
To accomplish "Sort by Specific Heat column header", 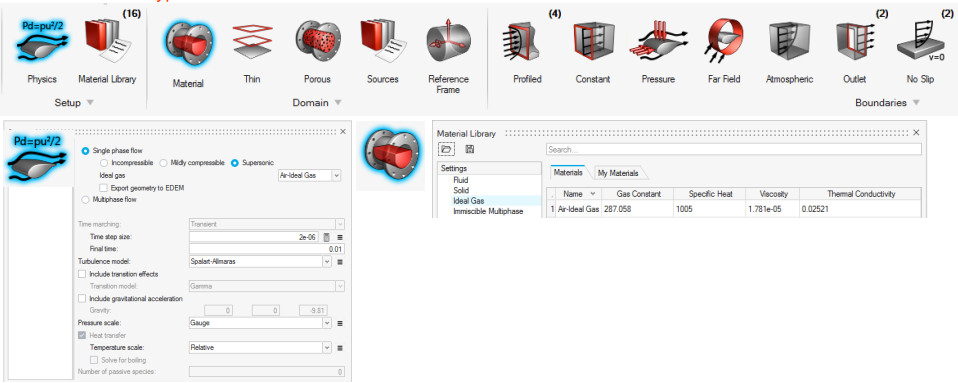I will point(709,194).
